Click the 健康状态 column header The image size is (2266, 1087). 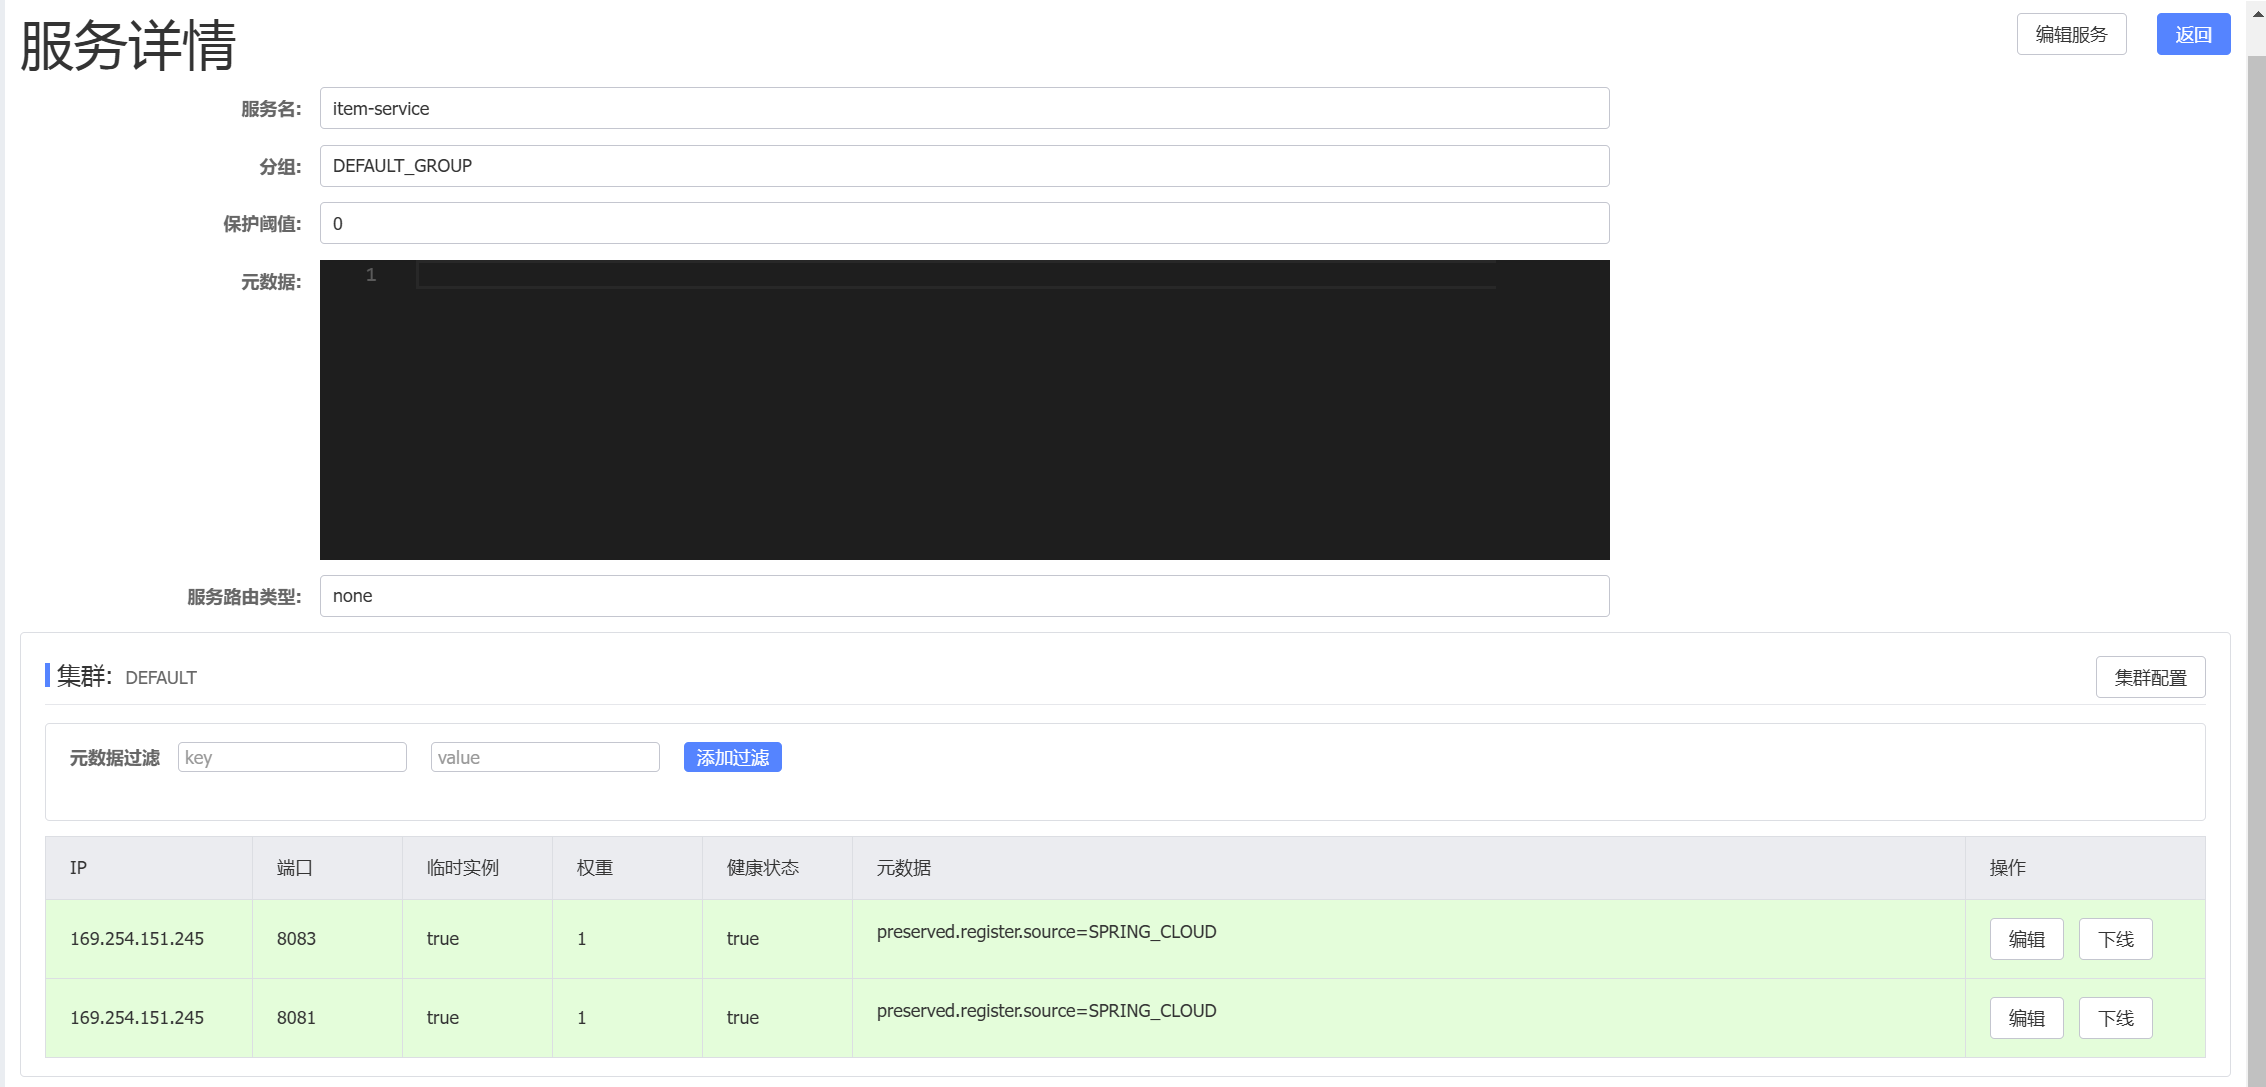(763, 868)
